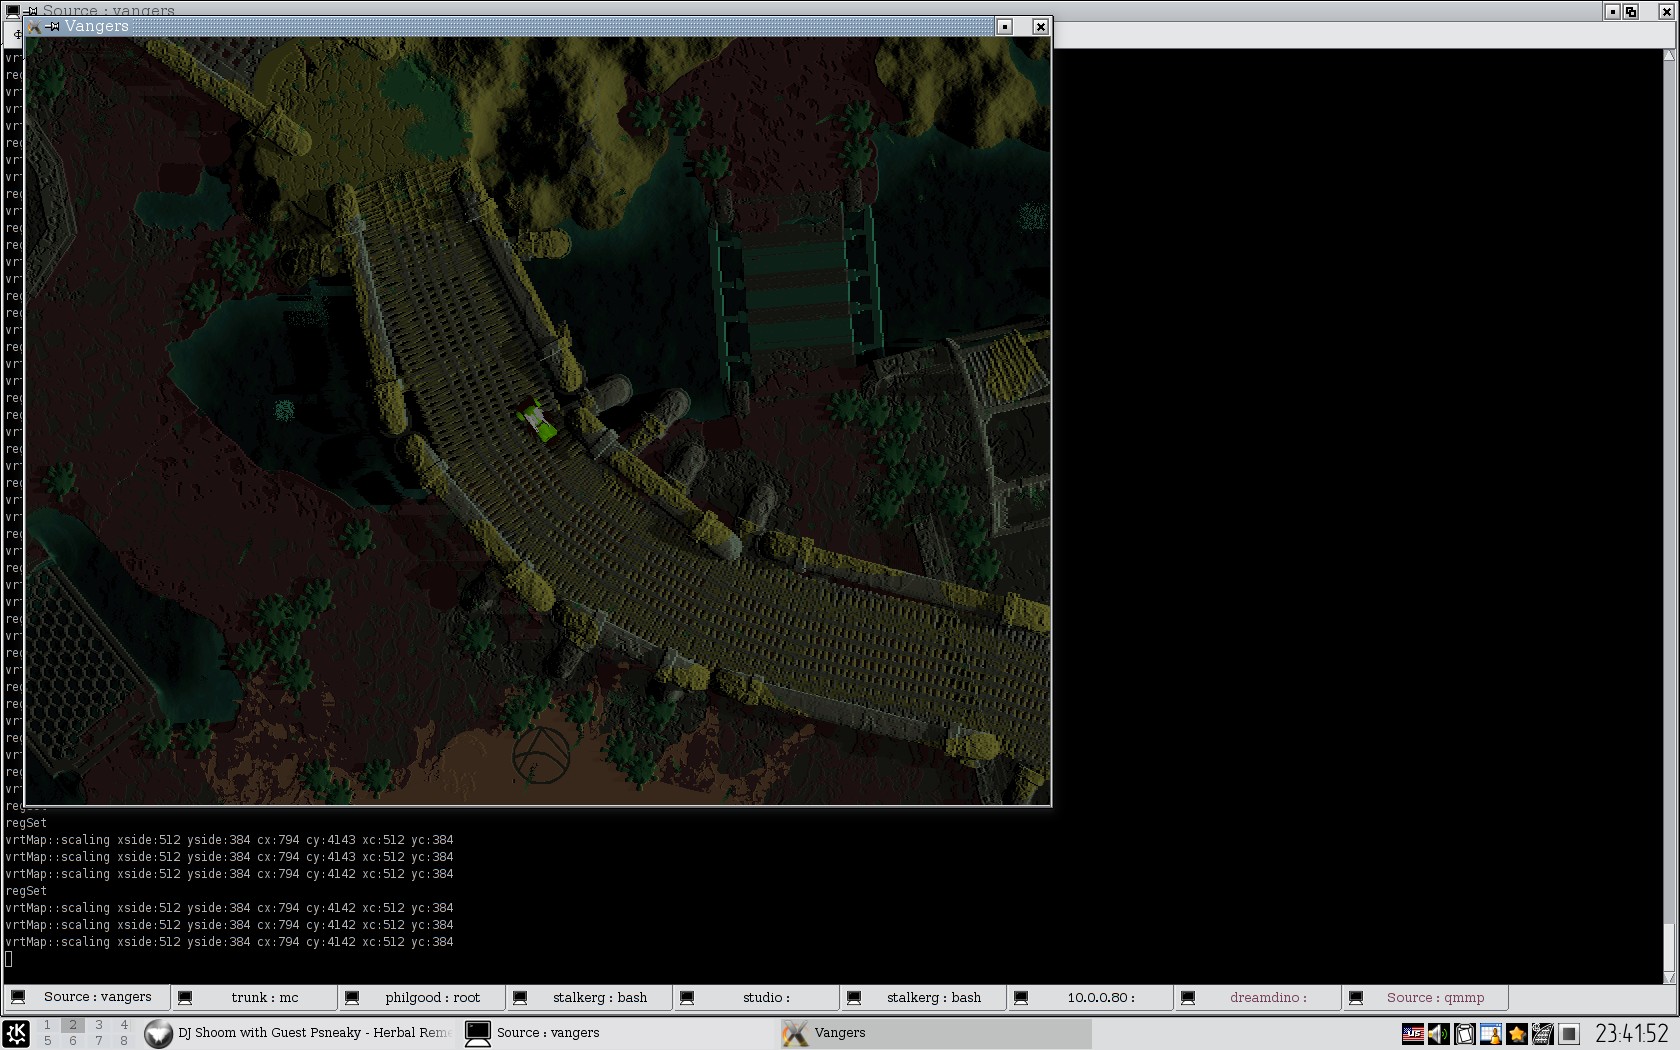This screenshot has width=1680, height=1050.
Task: Switch to virtual desktop 4 in pager
Action: (x=124, y=1025)
